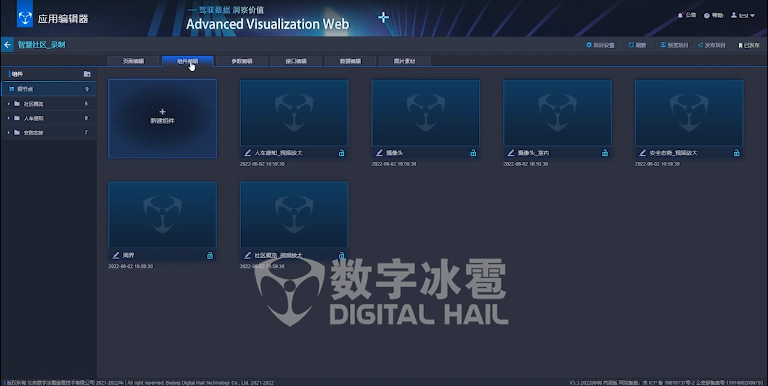The image size is (768, 386).
Task: Switch to the 组件编辑 tab
Action: [188, 61]
